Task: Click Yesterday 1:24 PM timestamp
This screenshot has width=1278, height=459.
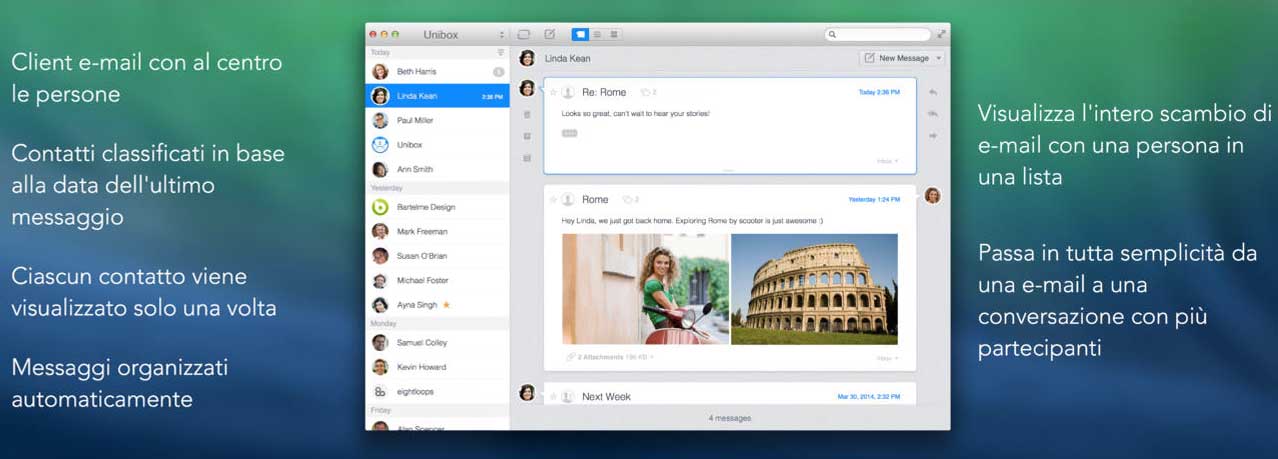Action: click(x=874, y=200)
